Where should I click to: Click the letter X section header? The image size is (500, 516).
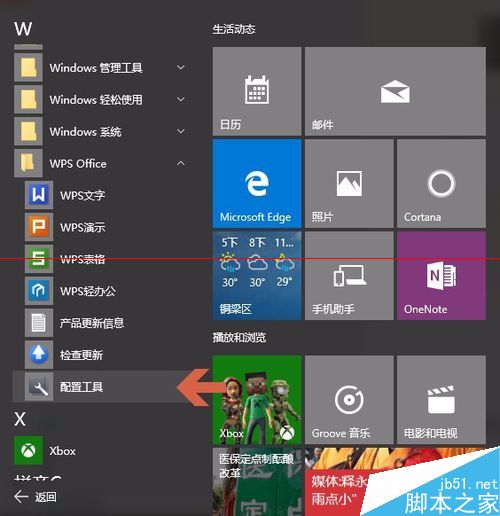tap(20, 419)
